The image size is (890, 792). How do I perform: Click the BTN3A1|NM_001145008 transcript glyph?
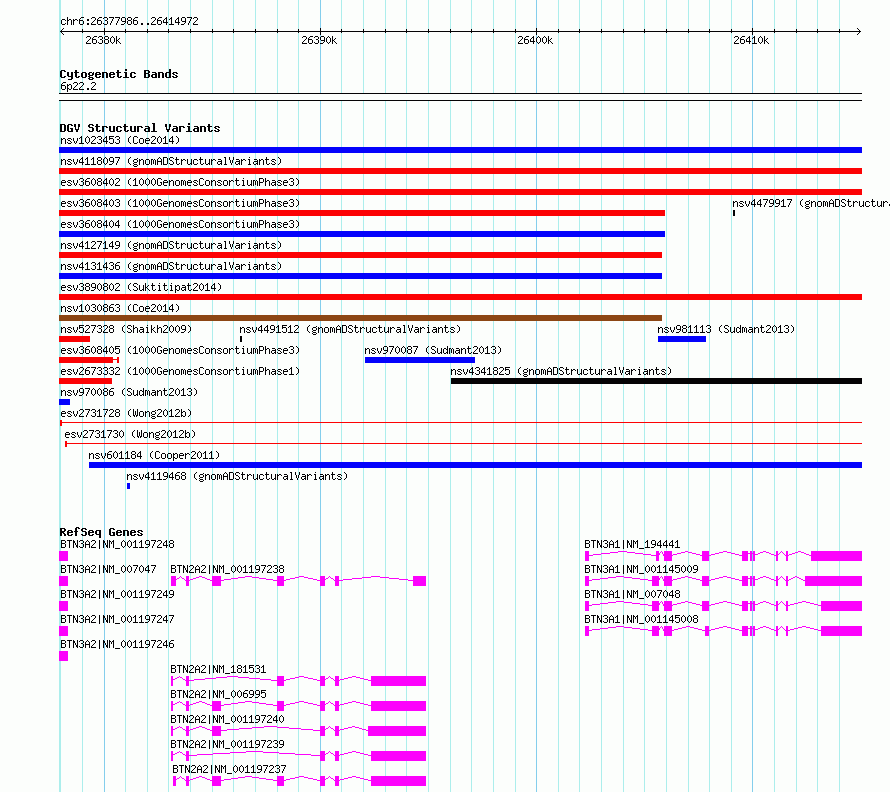(723, 631)
